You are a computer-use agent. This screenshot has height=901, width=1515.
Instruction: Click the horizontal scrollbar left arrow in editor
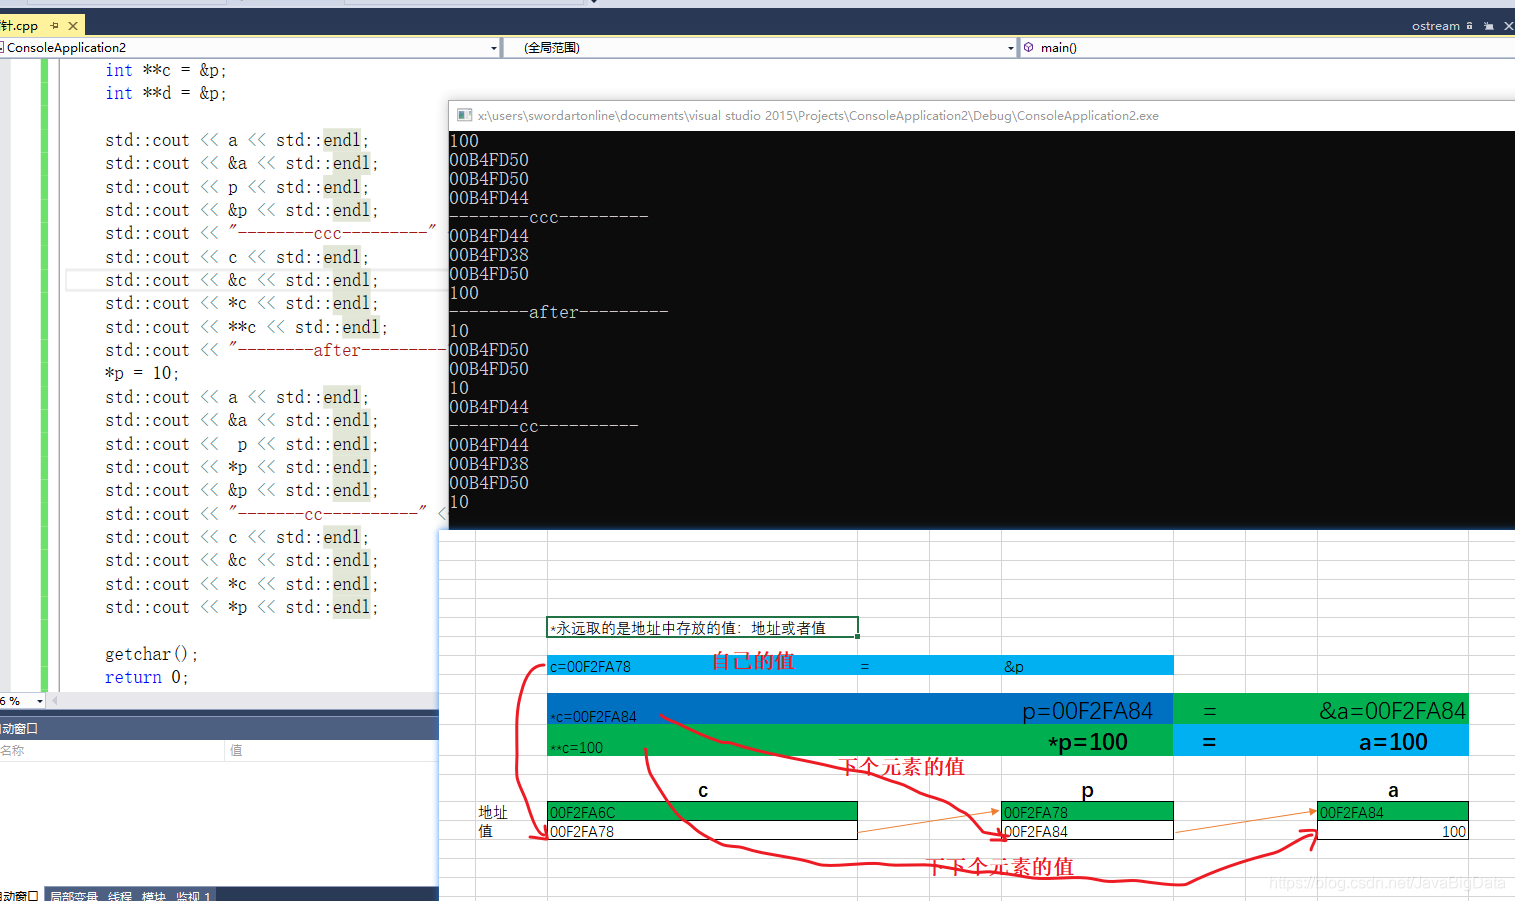click(54, 701)
